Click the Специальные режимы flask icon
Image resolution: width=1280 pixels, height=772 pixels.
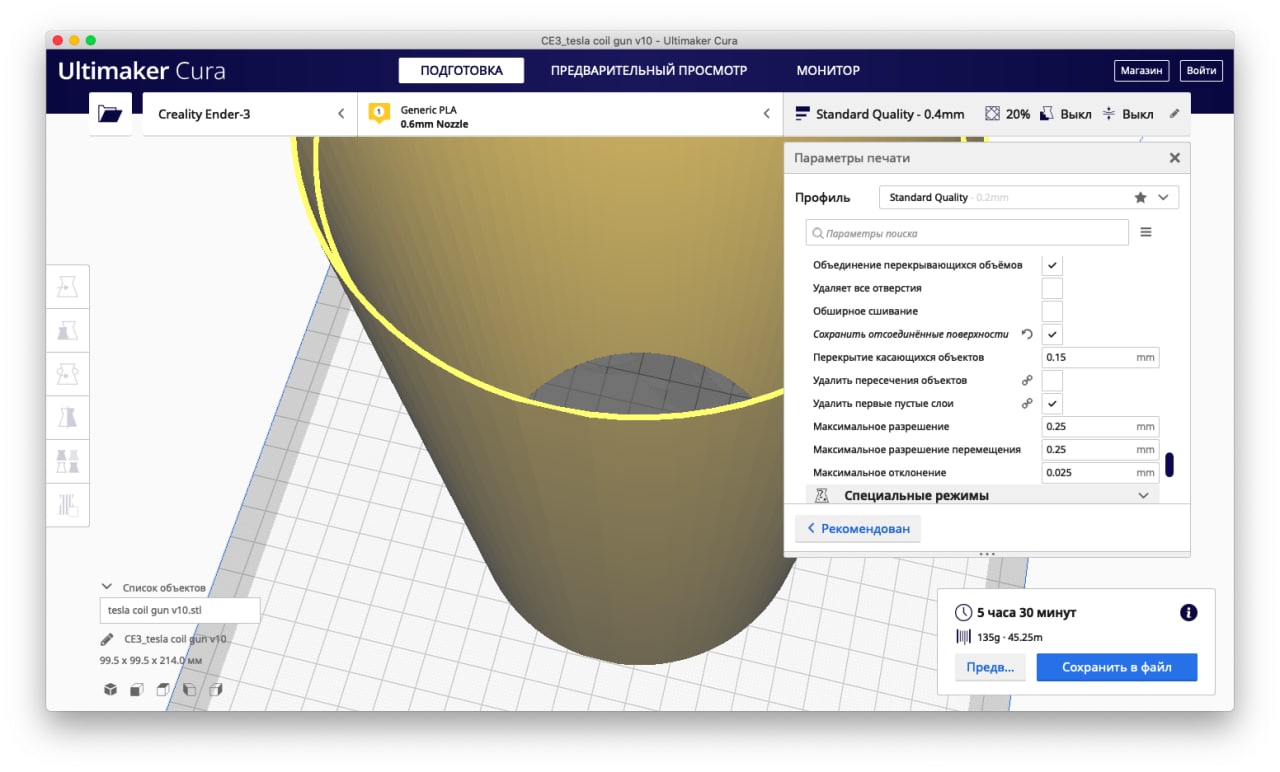823,495
